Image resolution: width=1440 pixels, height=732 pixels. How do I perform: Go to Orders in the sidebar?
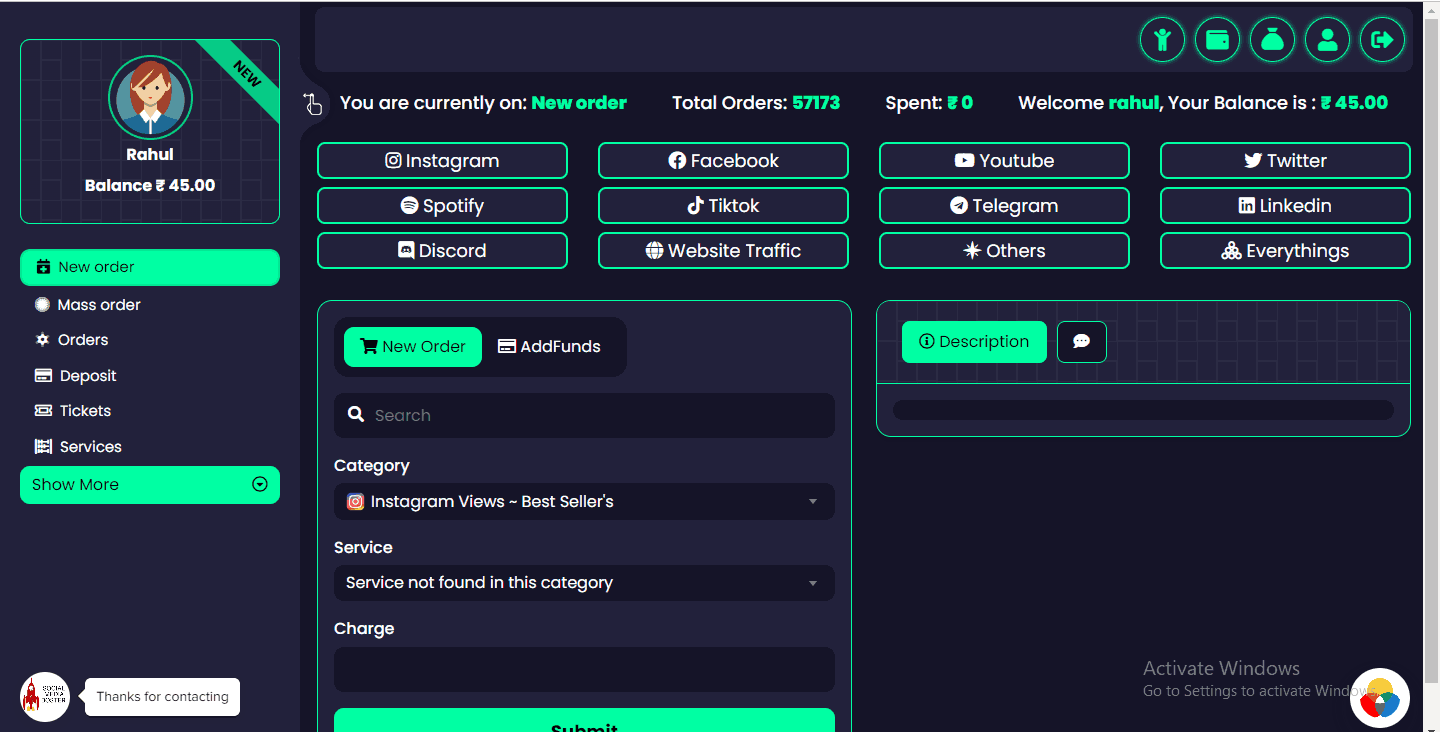(72, 340)
